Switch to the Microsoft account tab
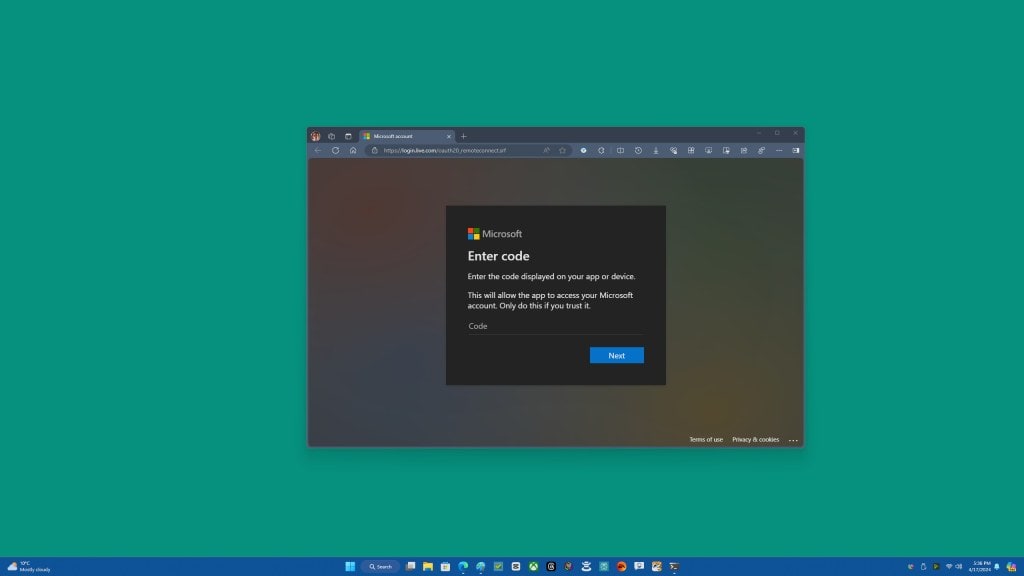 point(400,136)
